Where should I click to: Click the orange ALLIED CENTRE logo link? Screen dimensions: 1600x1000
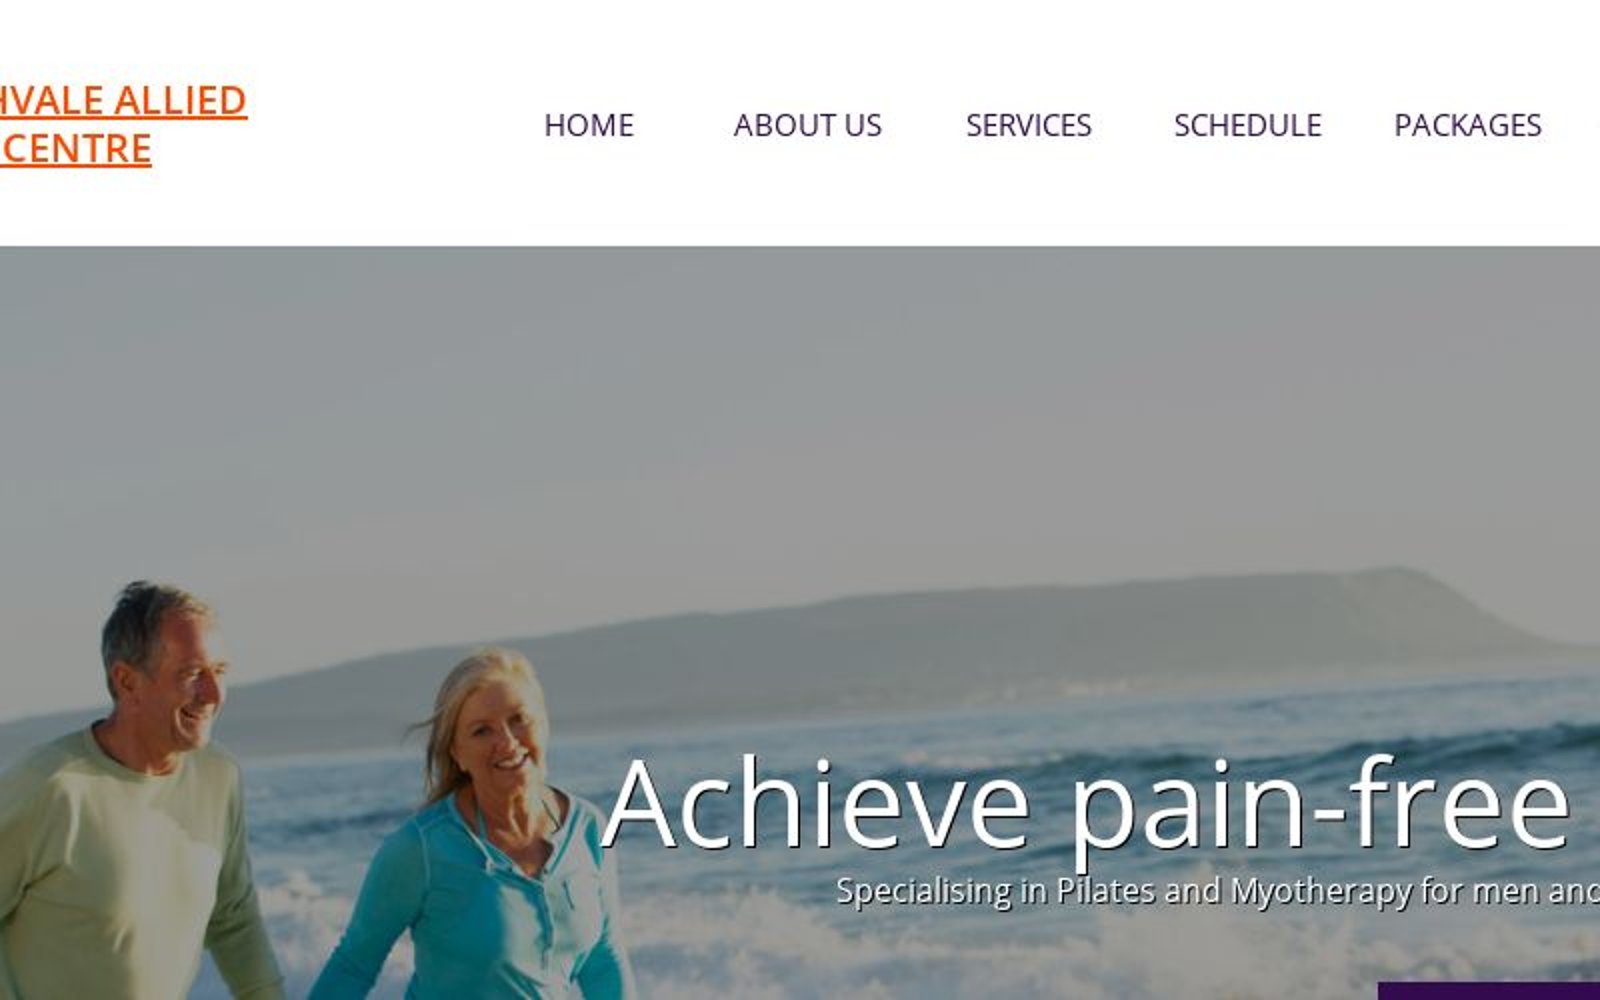[123, 124]
